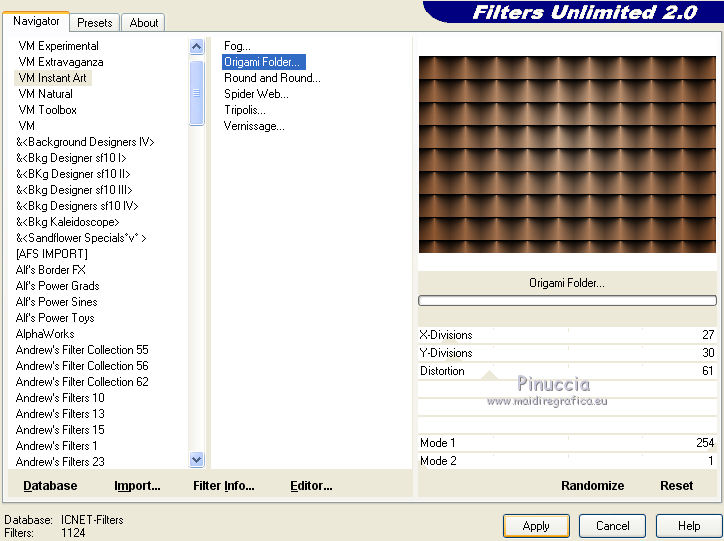Select the plain VM category
Screen dimensions: 724x541
(27, 126)
